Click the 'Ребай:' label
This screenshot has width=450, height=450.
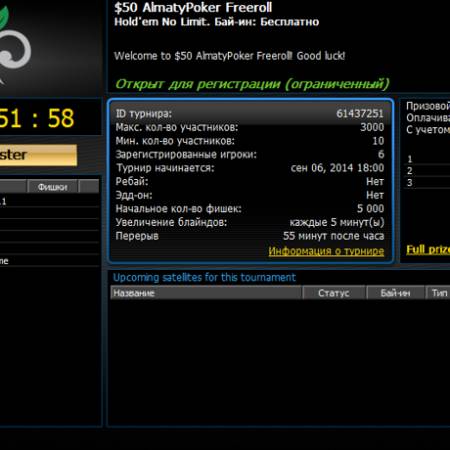(132, 182)
